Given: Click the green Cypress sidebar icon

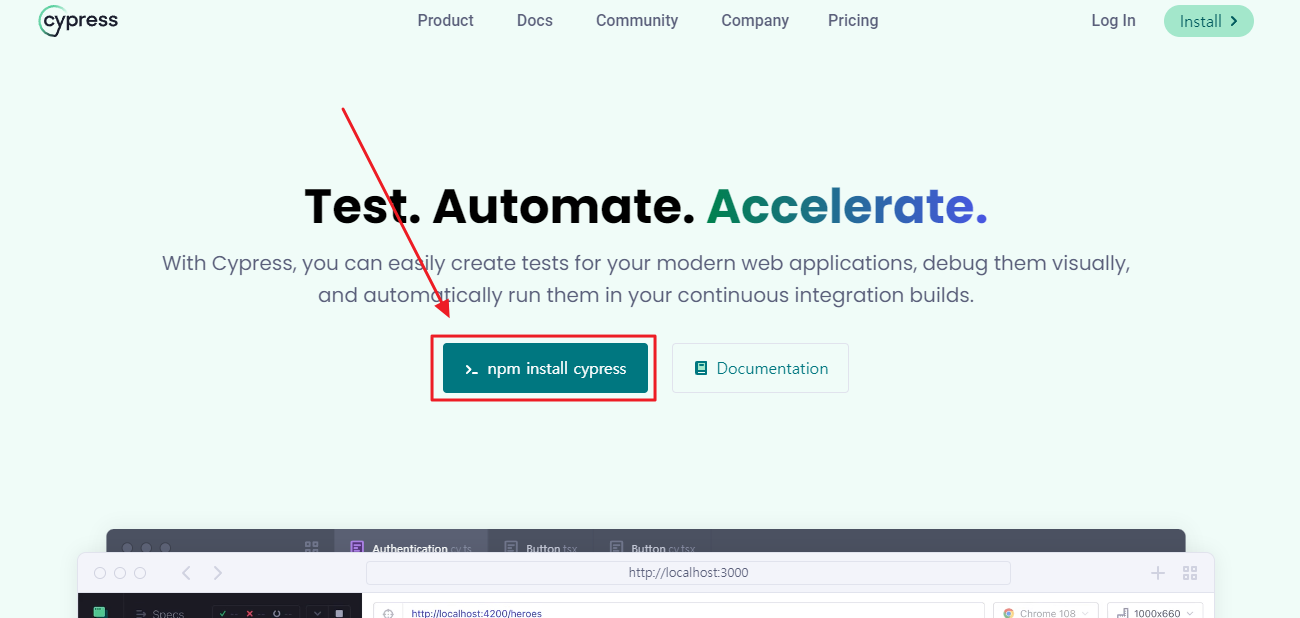Looking at the screenshot, I should tap(99, 611).
